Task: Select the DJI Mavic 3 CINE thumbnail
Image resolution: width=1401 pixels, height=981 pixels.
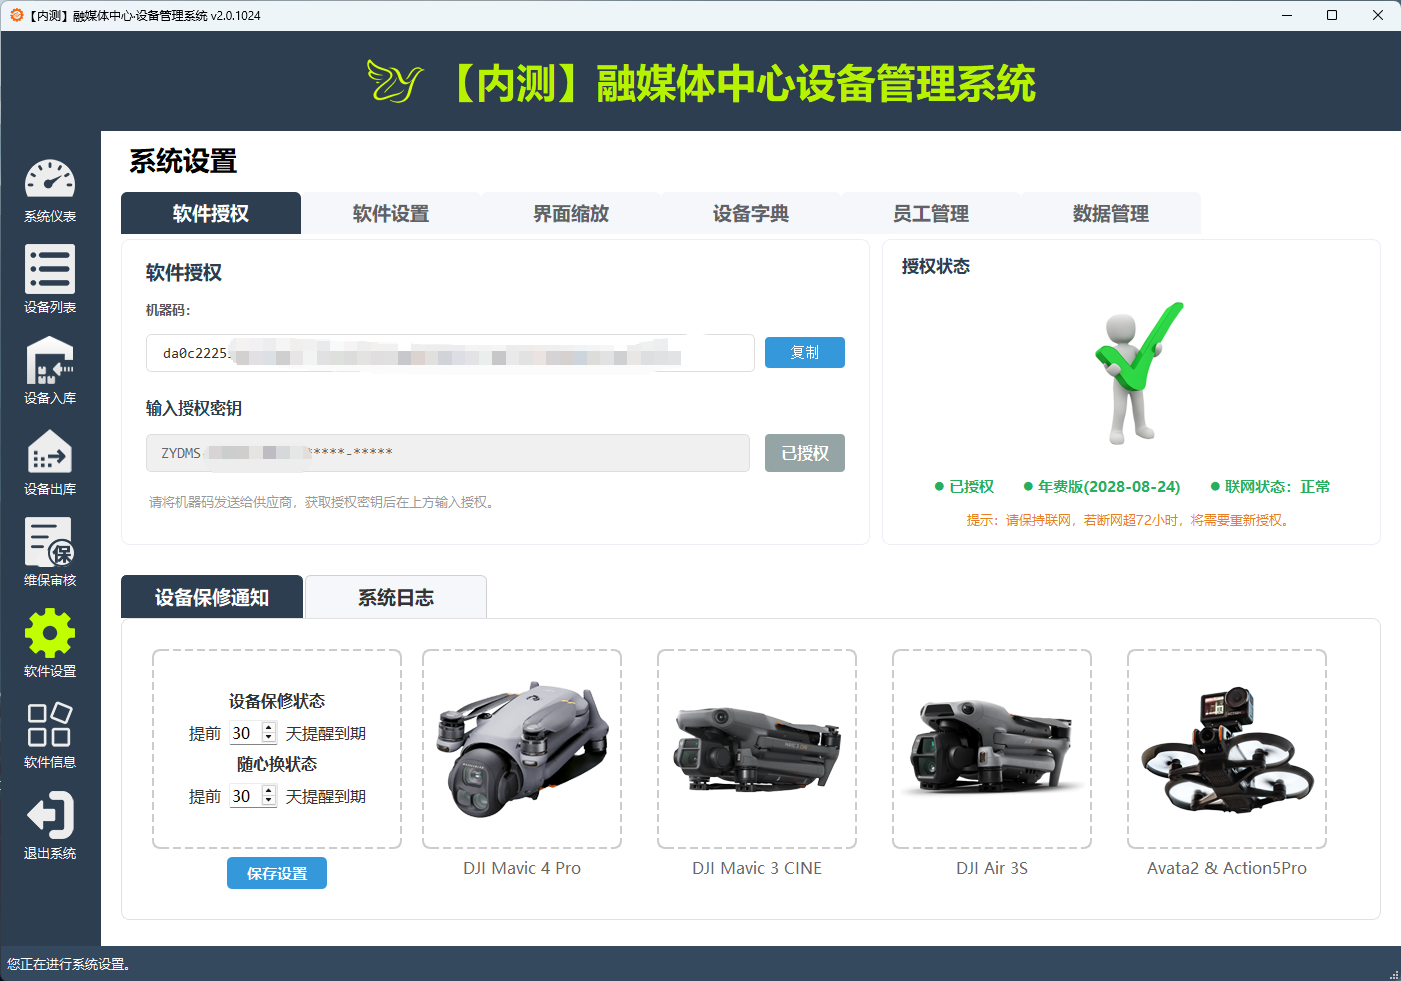Action: tap(757, 749)
